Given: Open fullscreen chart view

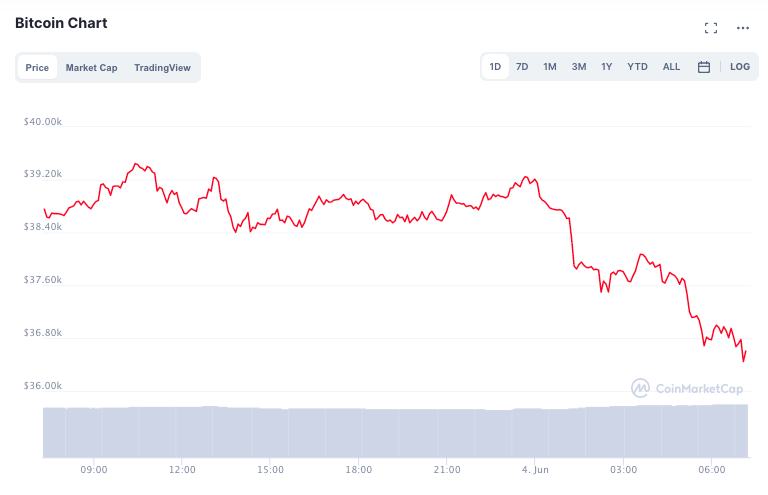Looking at the screenshot, I should click(711, 28).
